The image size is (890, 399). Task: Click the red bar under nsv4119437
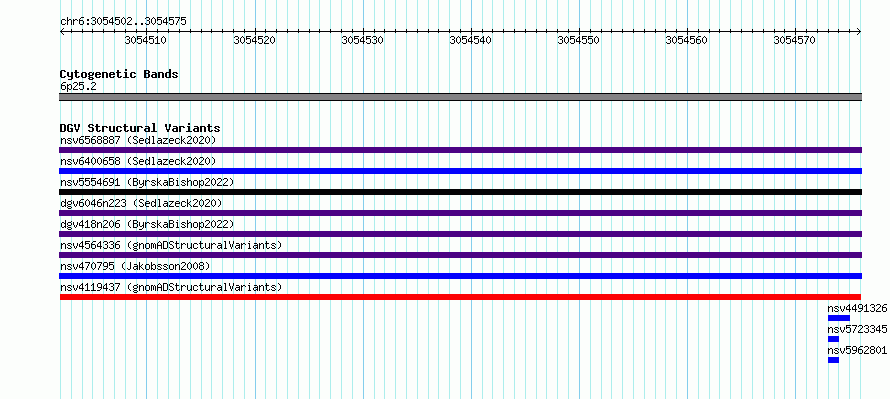(x=460, y=297)
